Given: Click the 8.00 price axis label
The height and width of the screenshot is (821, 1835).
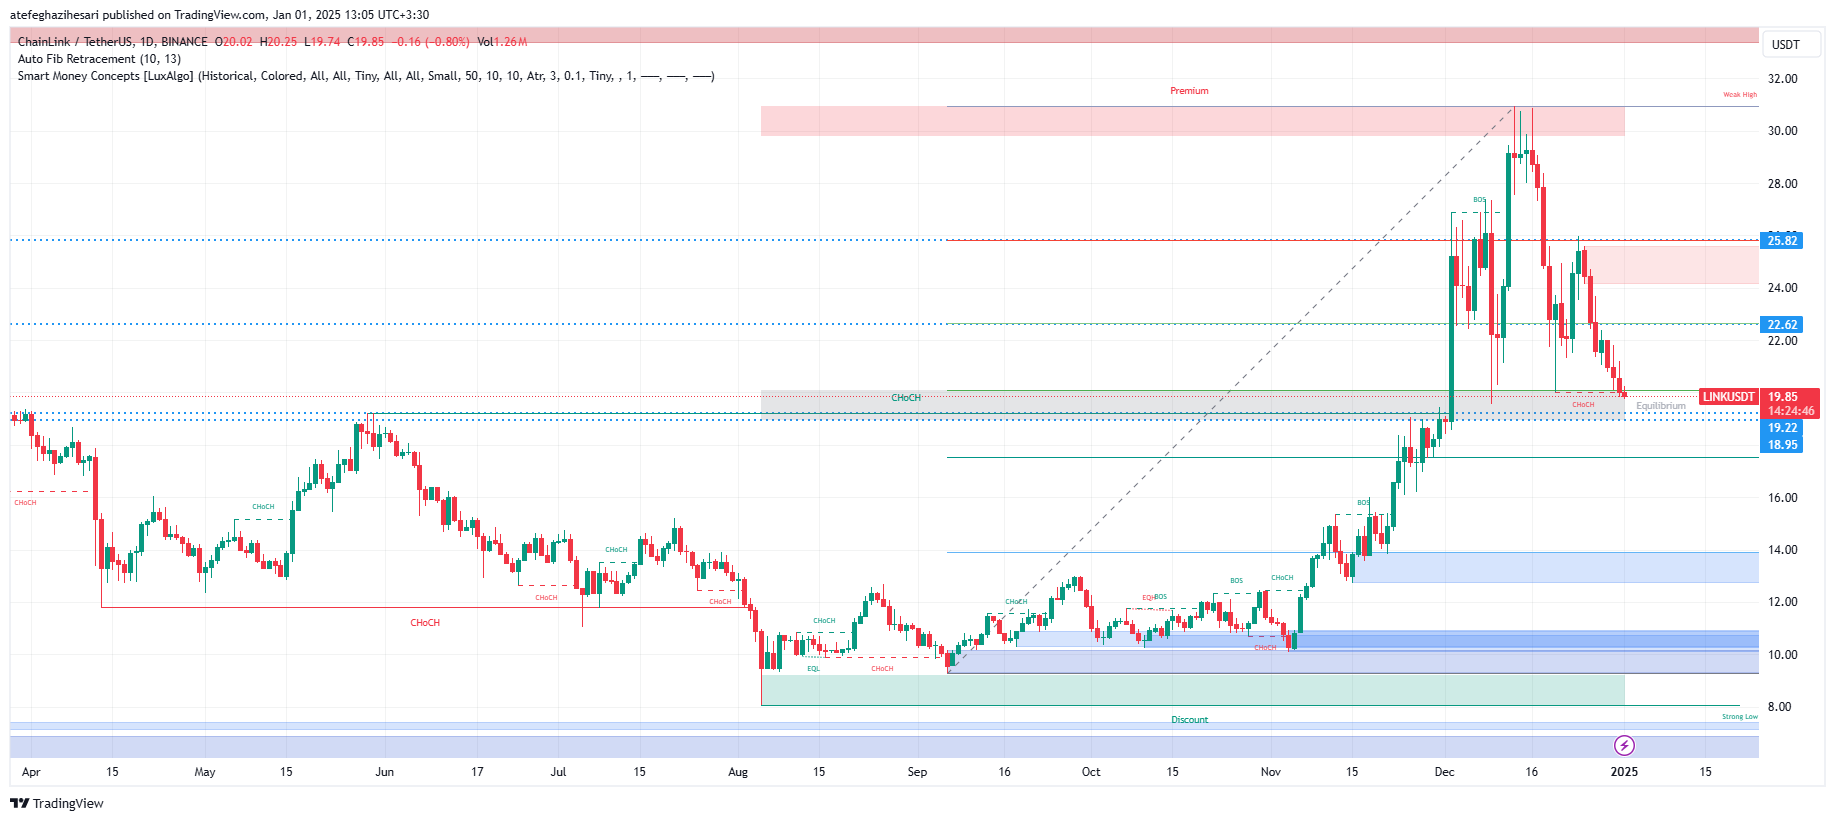Looking at the screenshot, I should coord(1779,707).
